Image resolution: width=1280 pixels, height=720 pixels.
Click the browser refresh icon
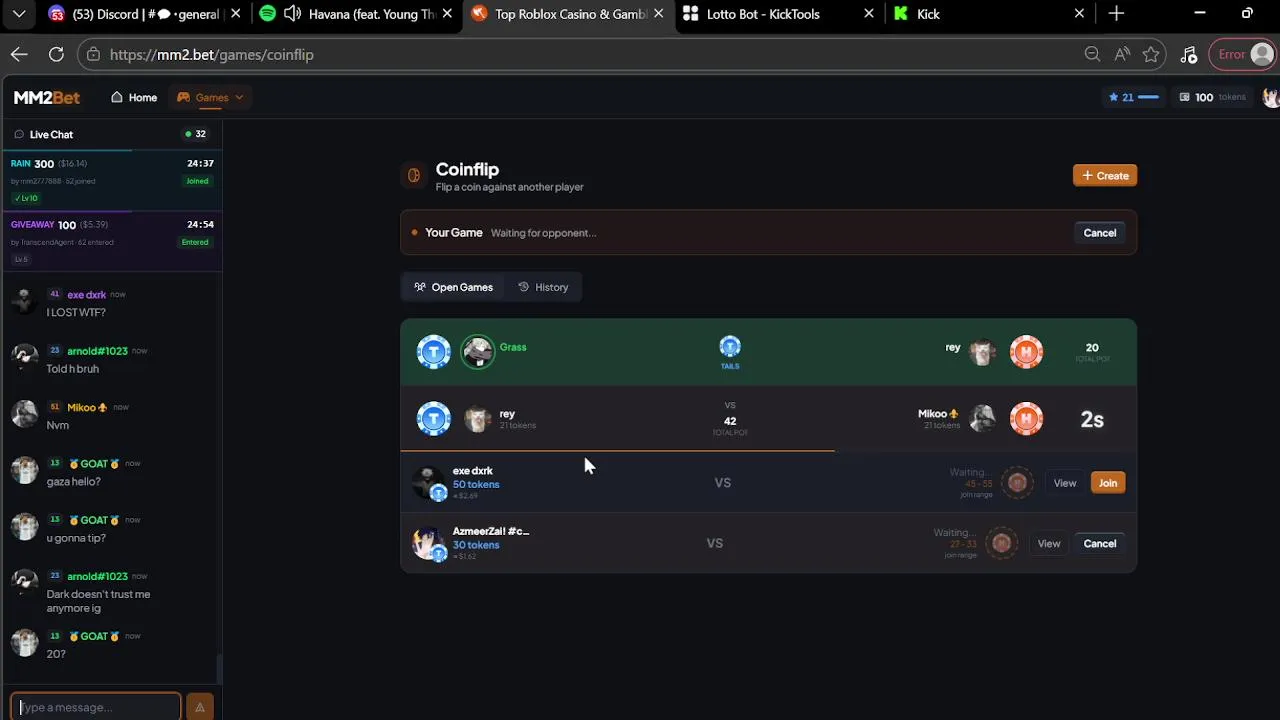coord(56,54)
